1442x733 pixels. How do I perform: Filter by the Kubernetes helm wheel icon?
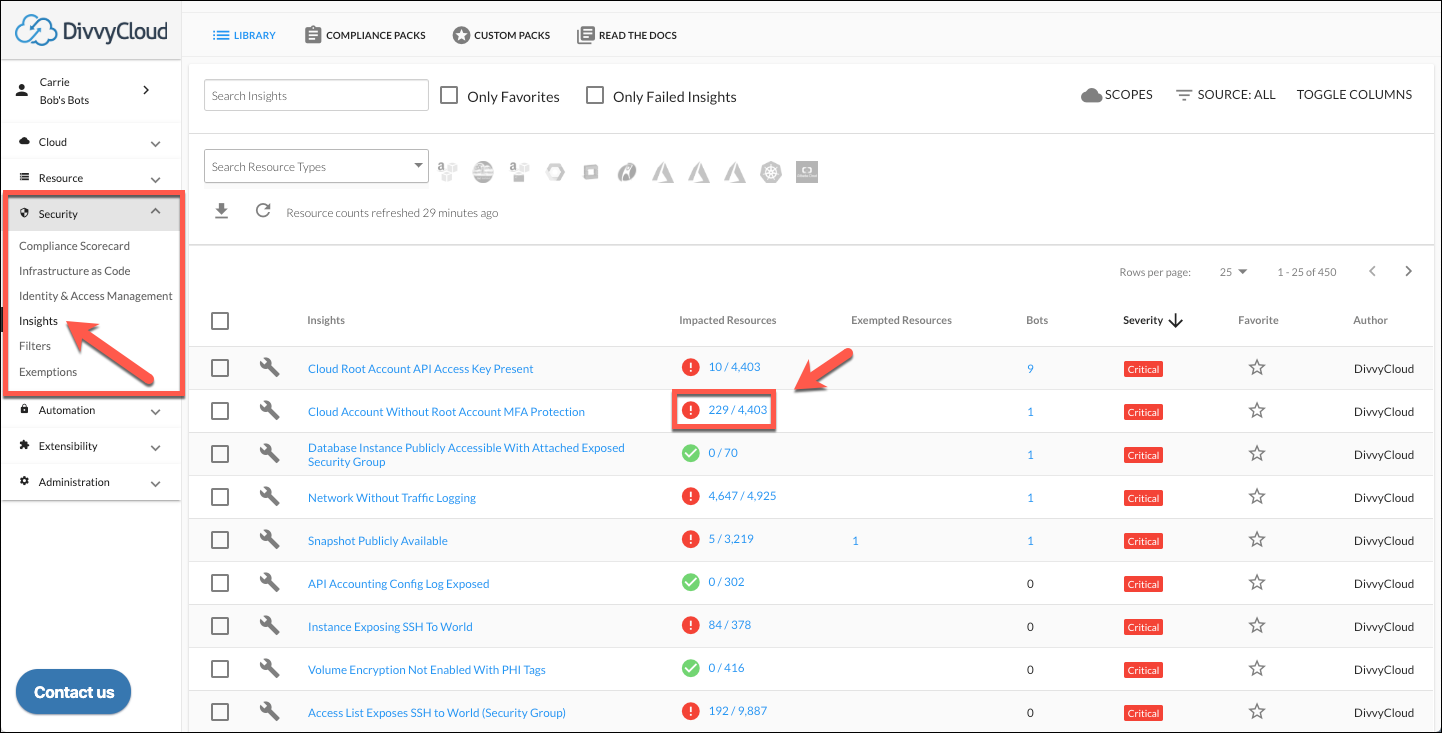point(770,172)
